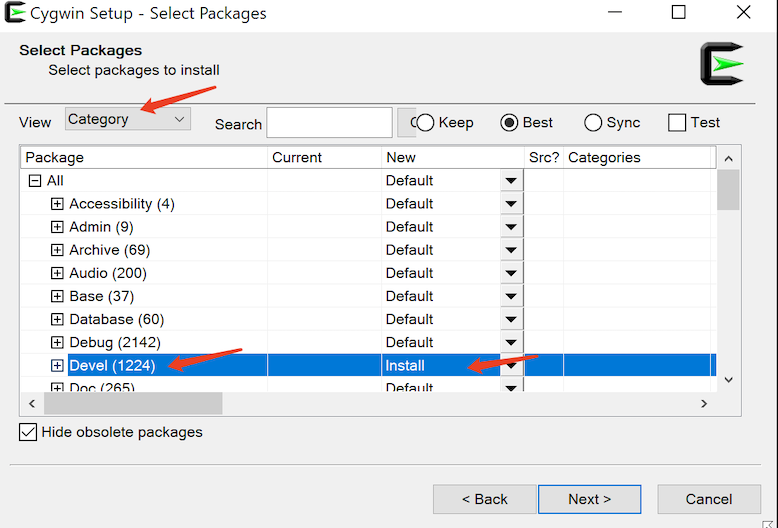Open the action dropdown for Devel row
The width and height of the screenshot is (778, 528).
point(511,366)
